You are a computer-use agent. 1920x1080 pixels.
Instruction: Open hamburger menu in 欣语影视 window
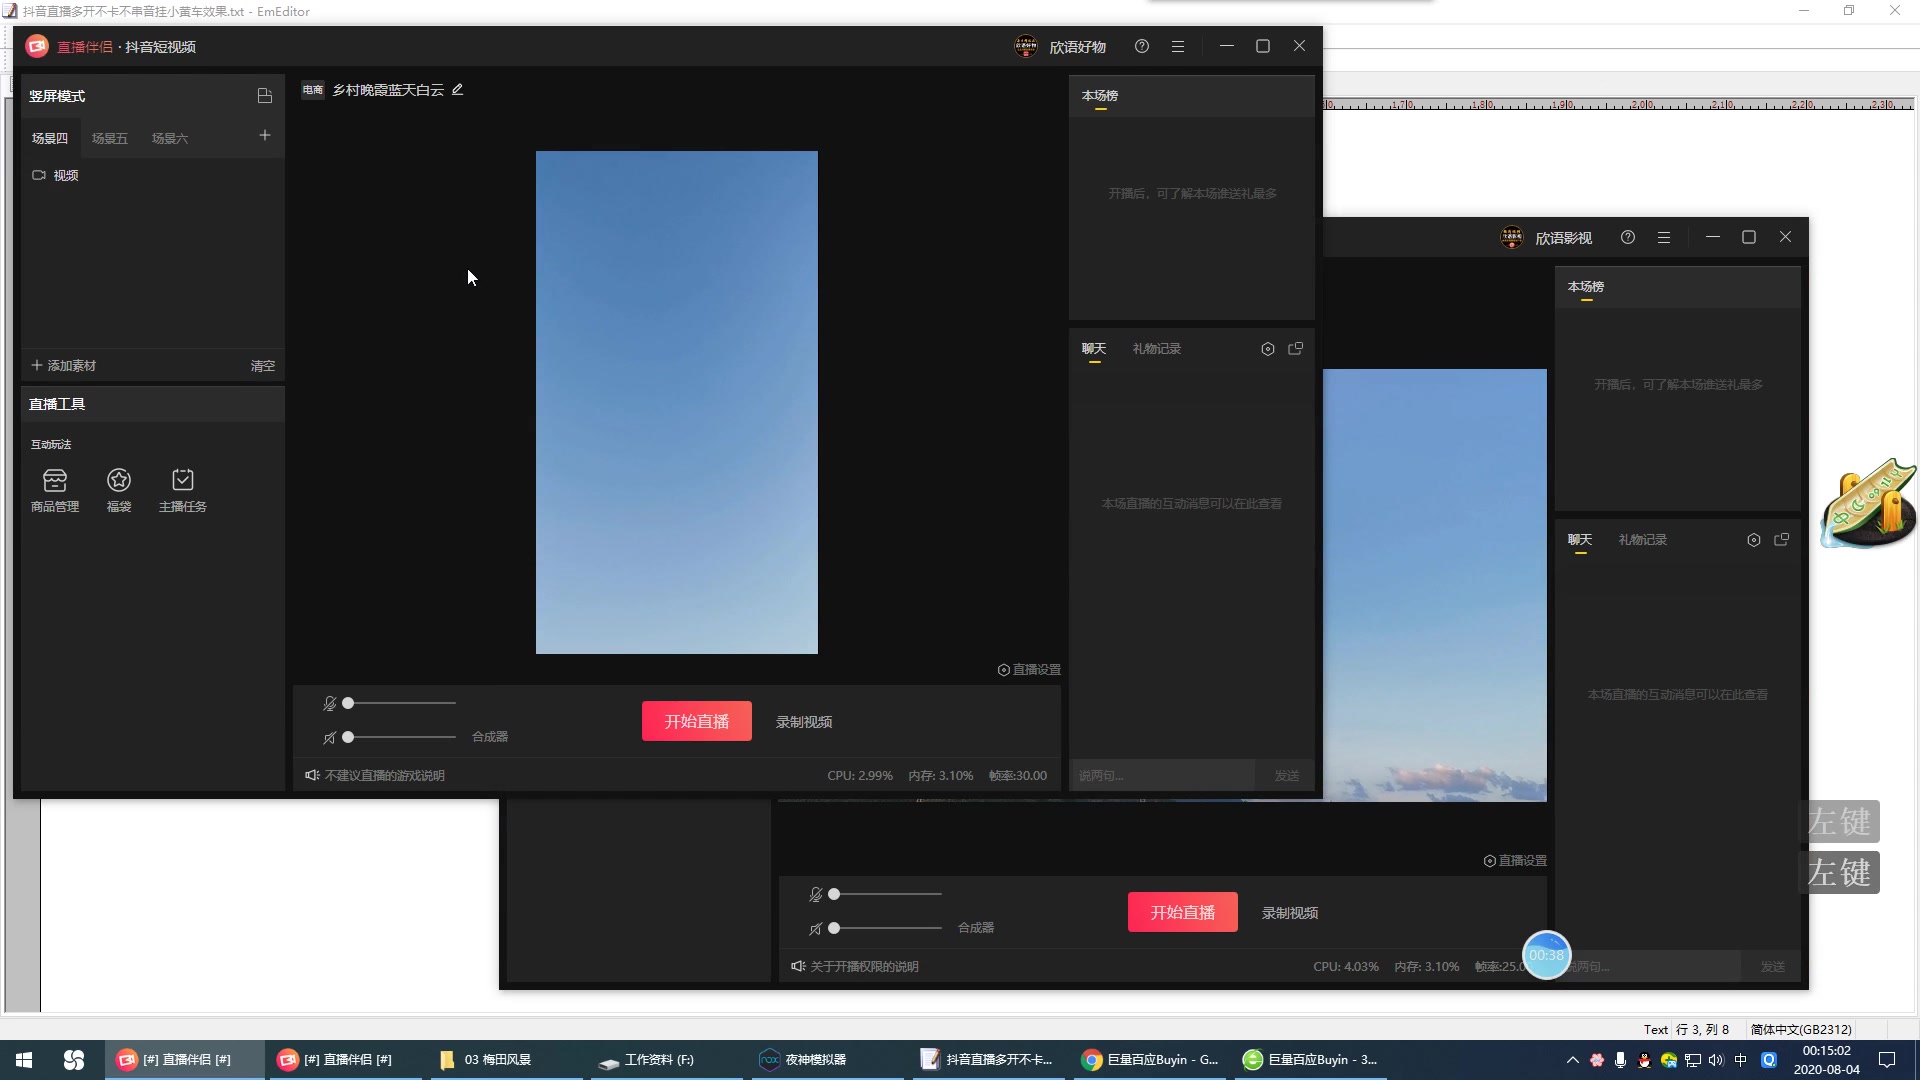[x=1664, y=238]
